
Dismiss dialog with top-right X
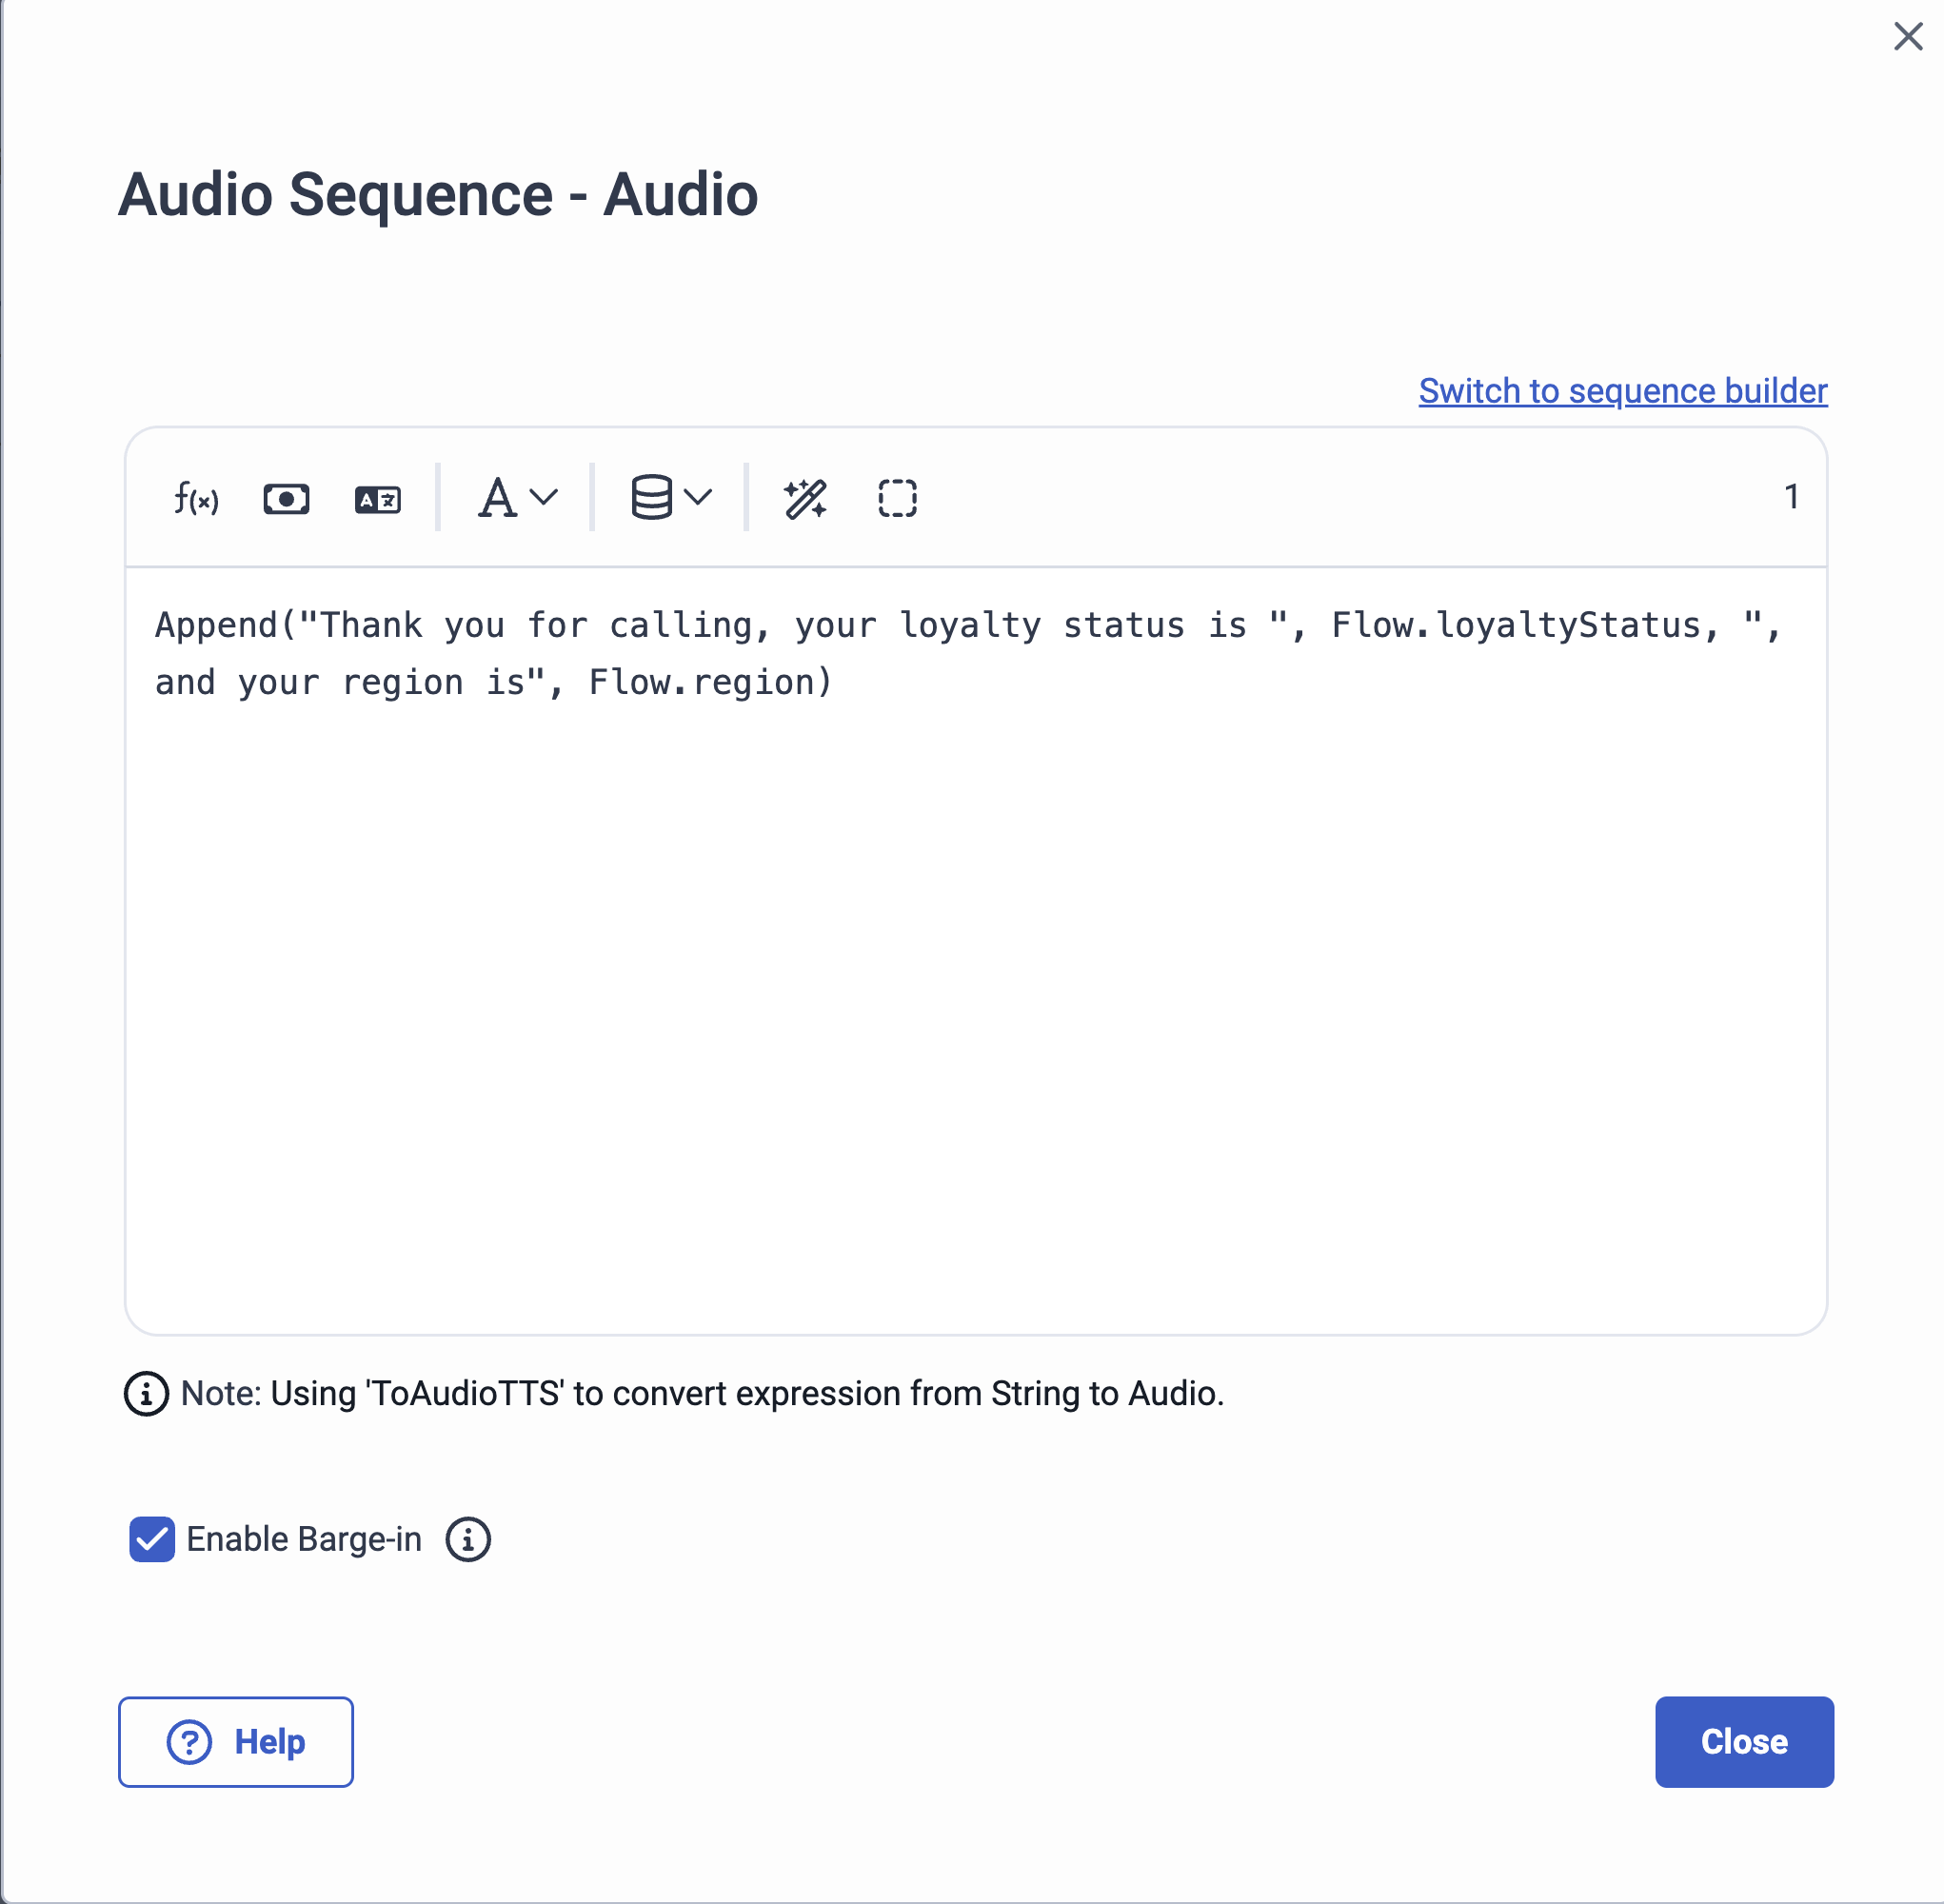(1908, 37)
